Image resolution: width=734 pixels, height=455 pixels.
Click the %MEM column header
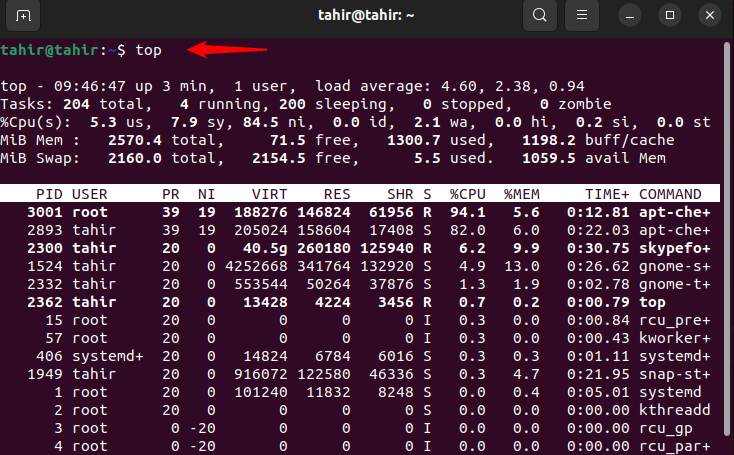pyautogui.click(x=521, y=194)
